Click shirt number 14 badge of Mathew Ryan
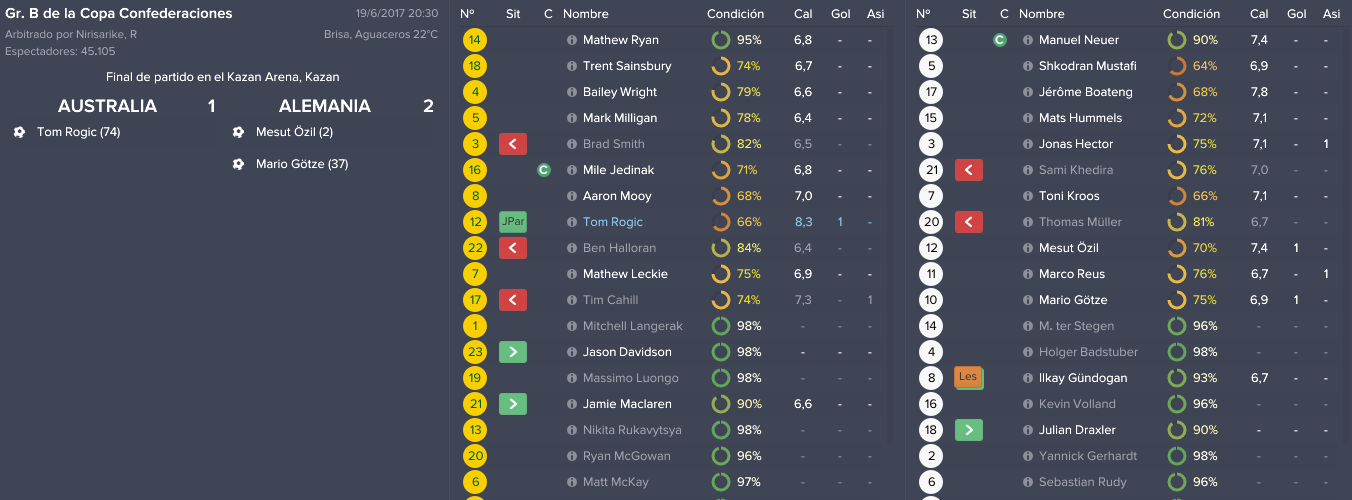1352x500 pixels. (x=476, y=40)
